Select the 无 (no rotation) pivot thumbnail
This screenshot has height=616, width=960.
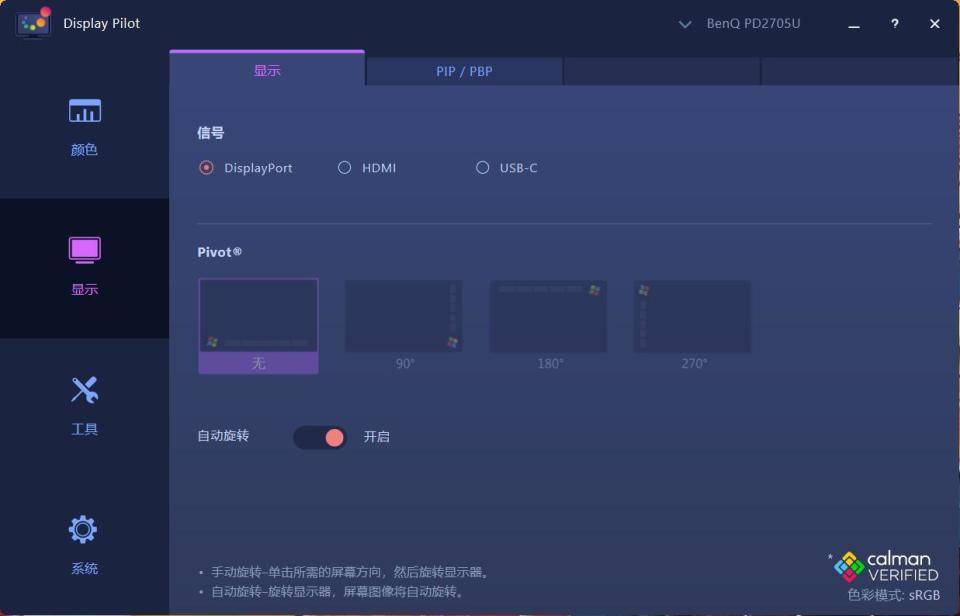click(x=259, y=316)
